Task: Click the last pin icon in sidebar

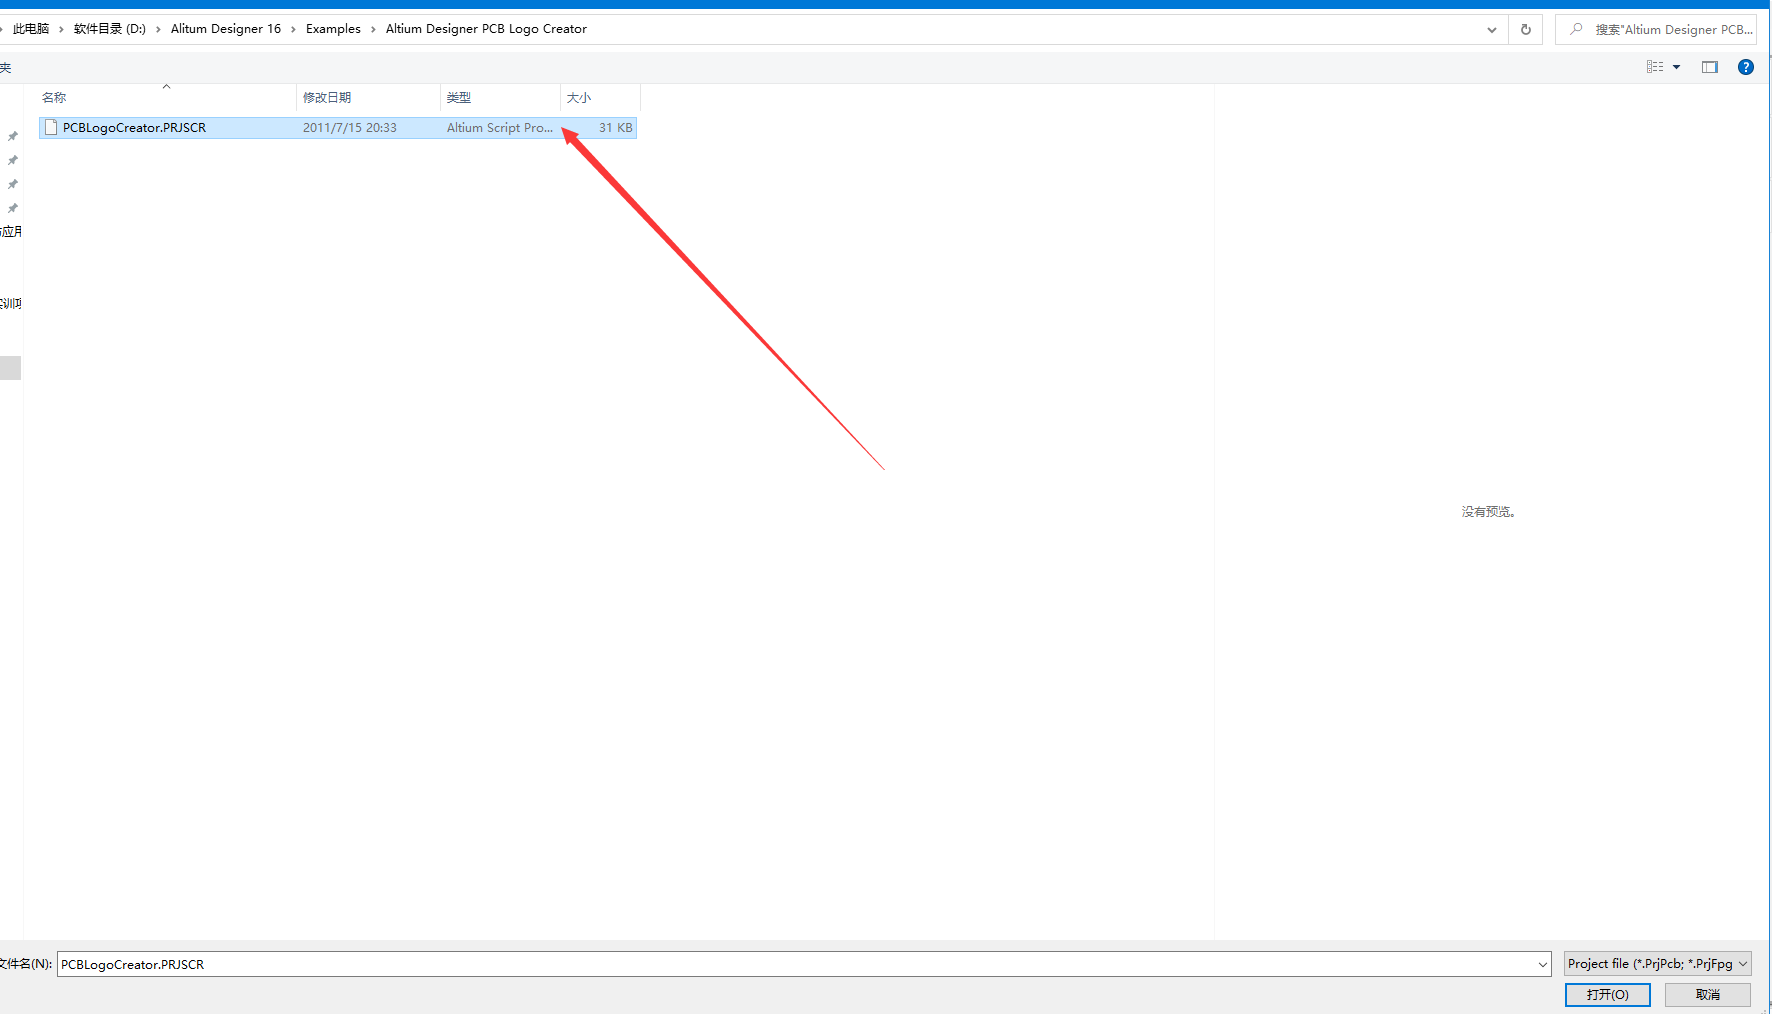Action: (x=13, y=208)
